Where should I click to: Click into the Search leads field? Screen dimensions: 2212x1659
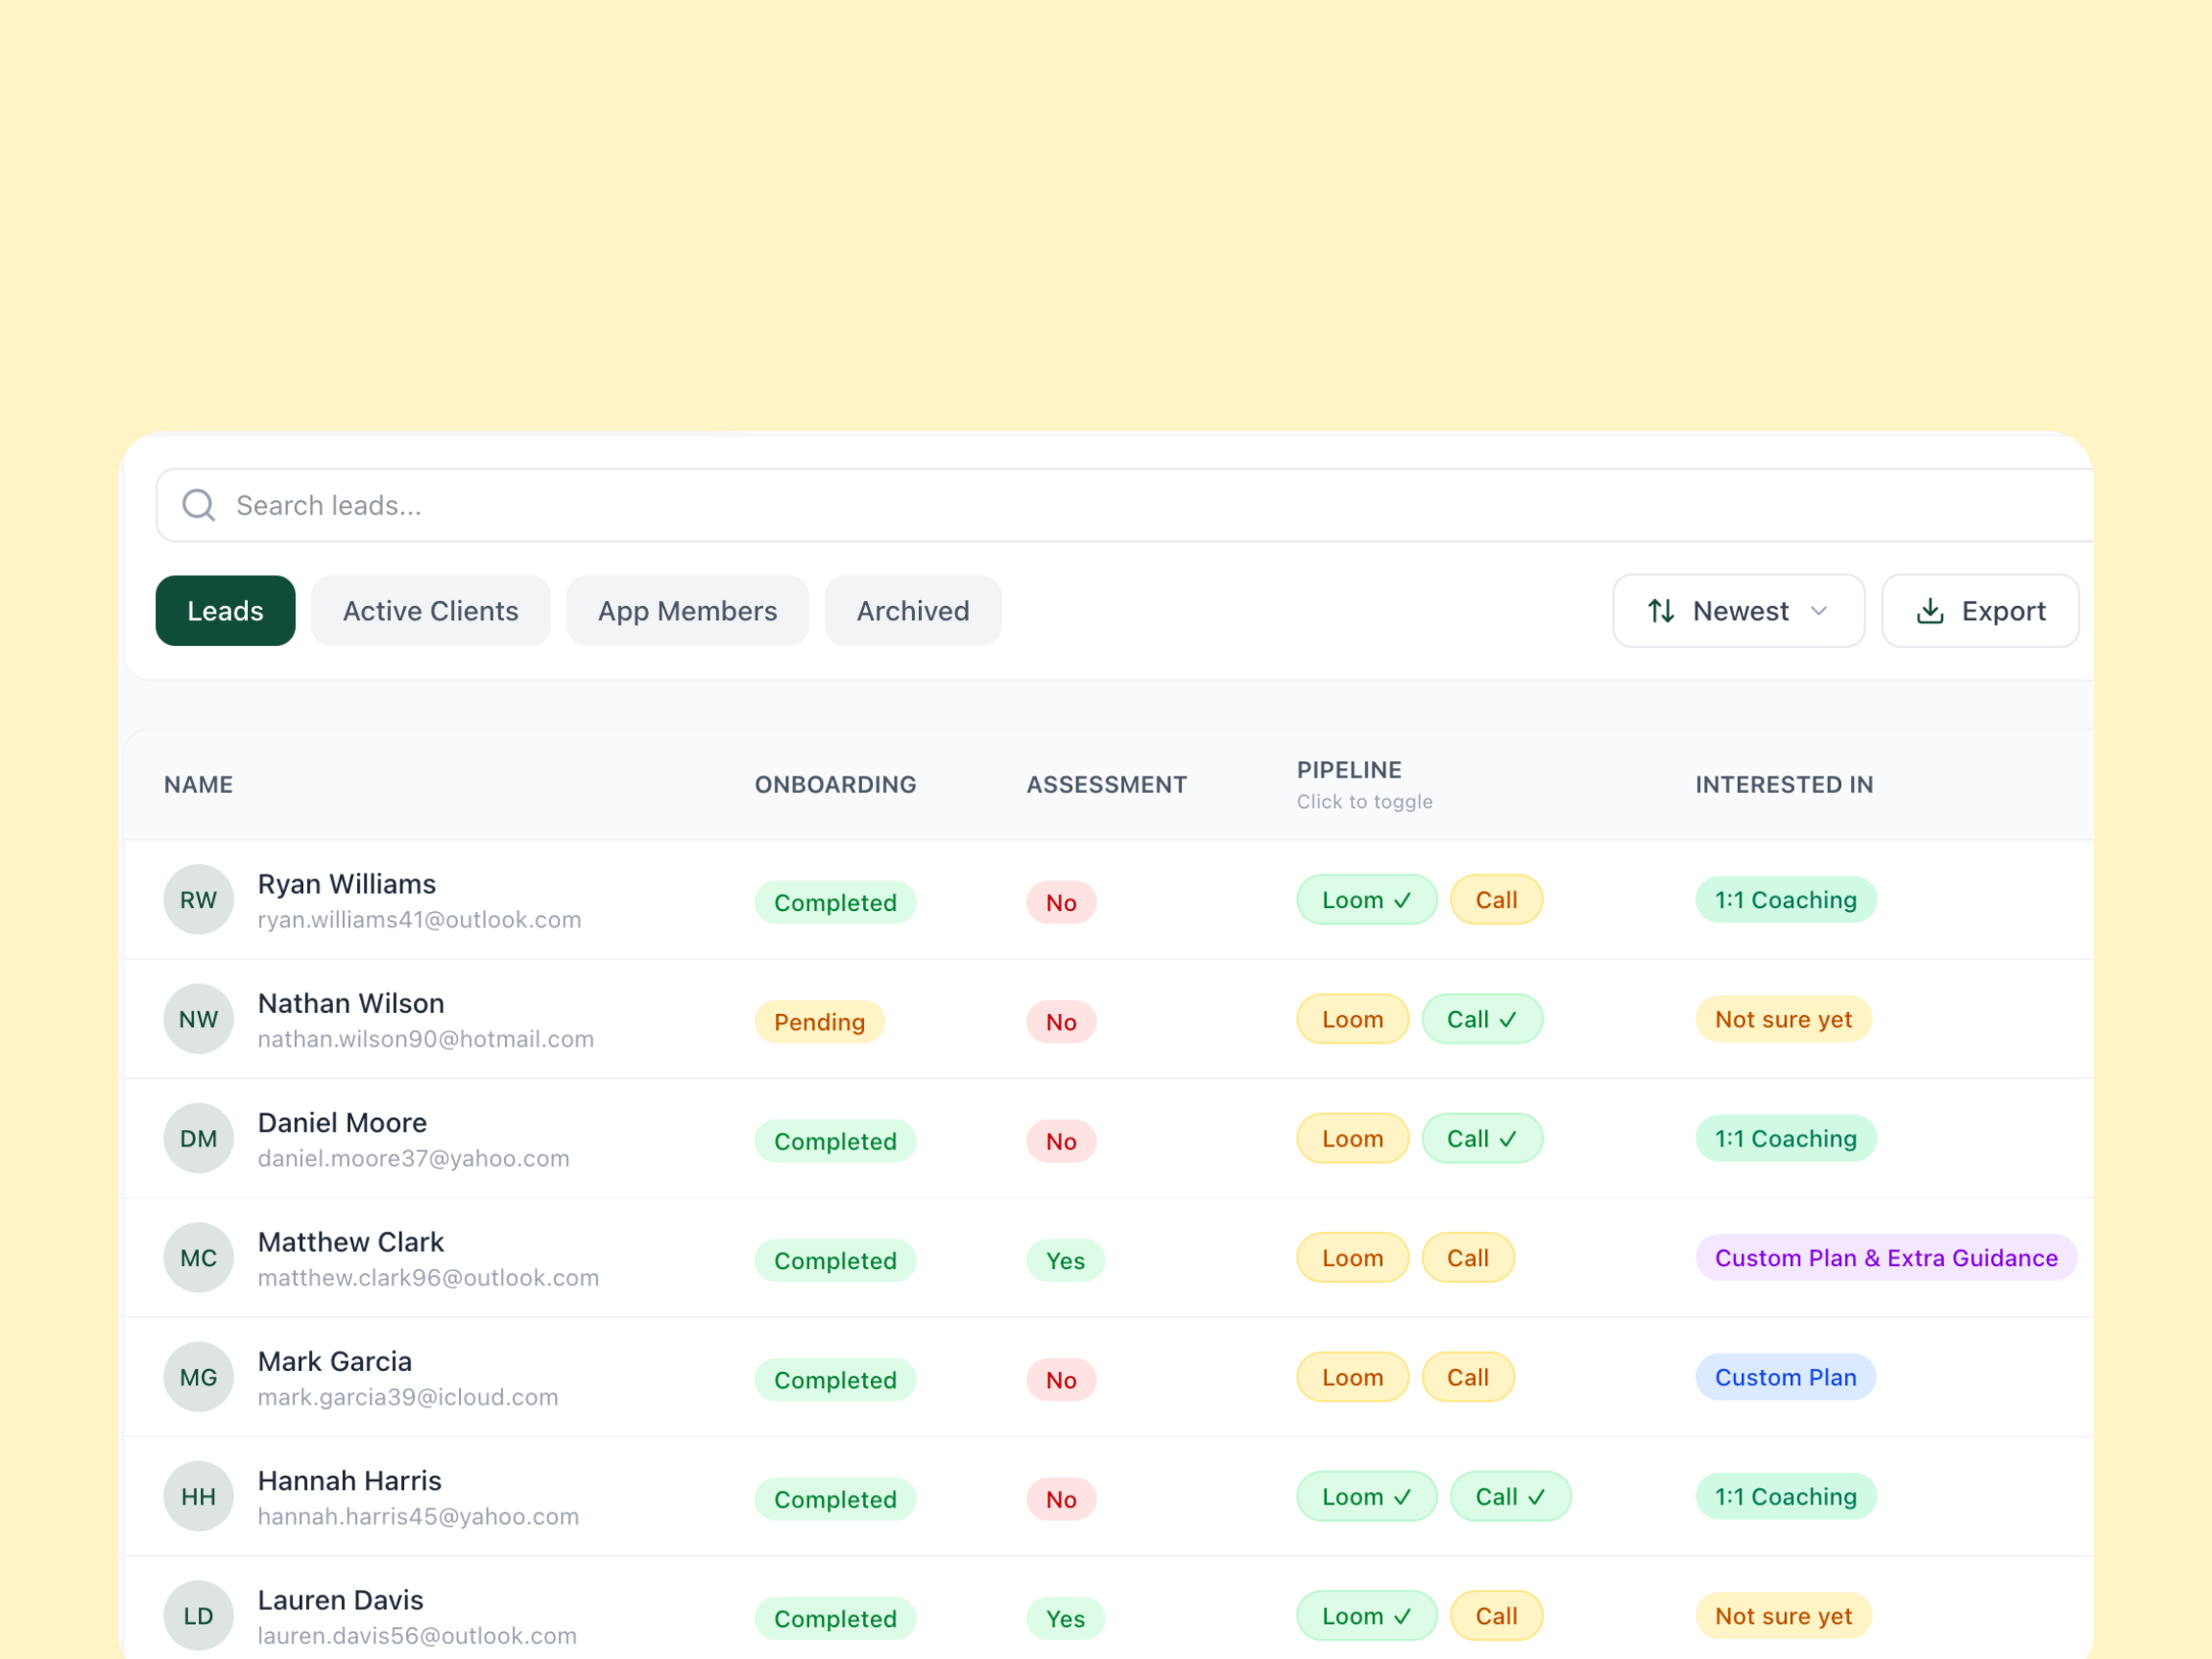pyautogui.click(x=1124, y=505)
